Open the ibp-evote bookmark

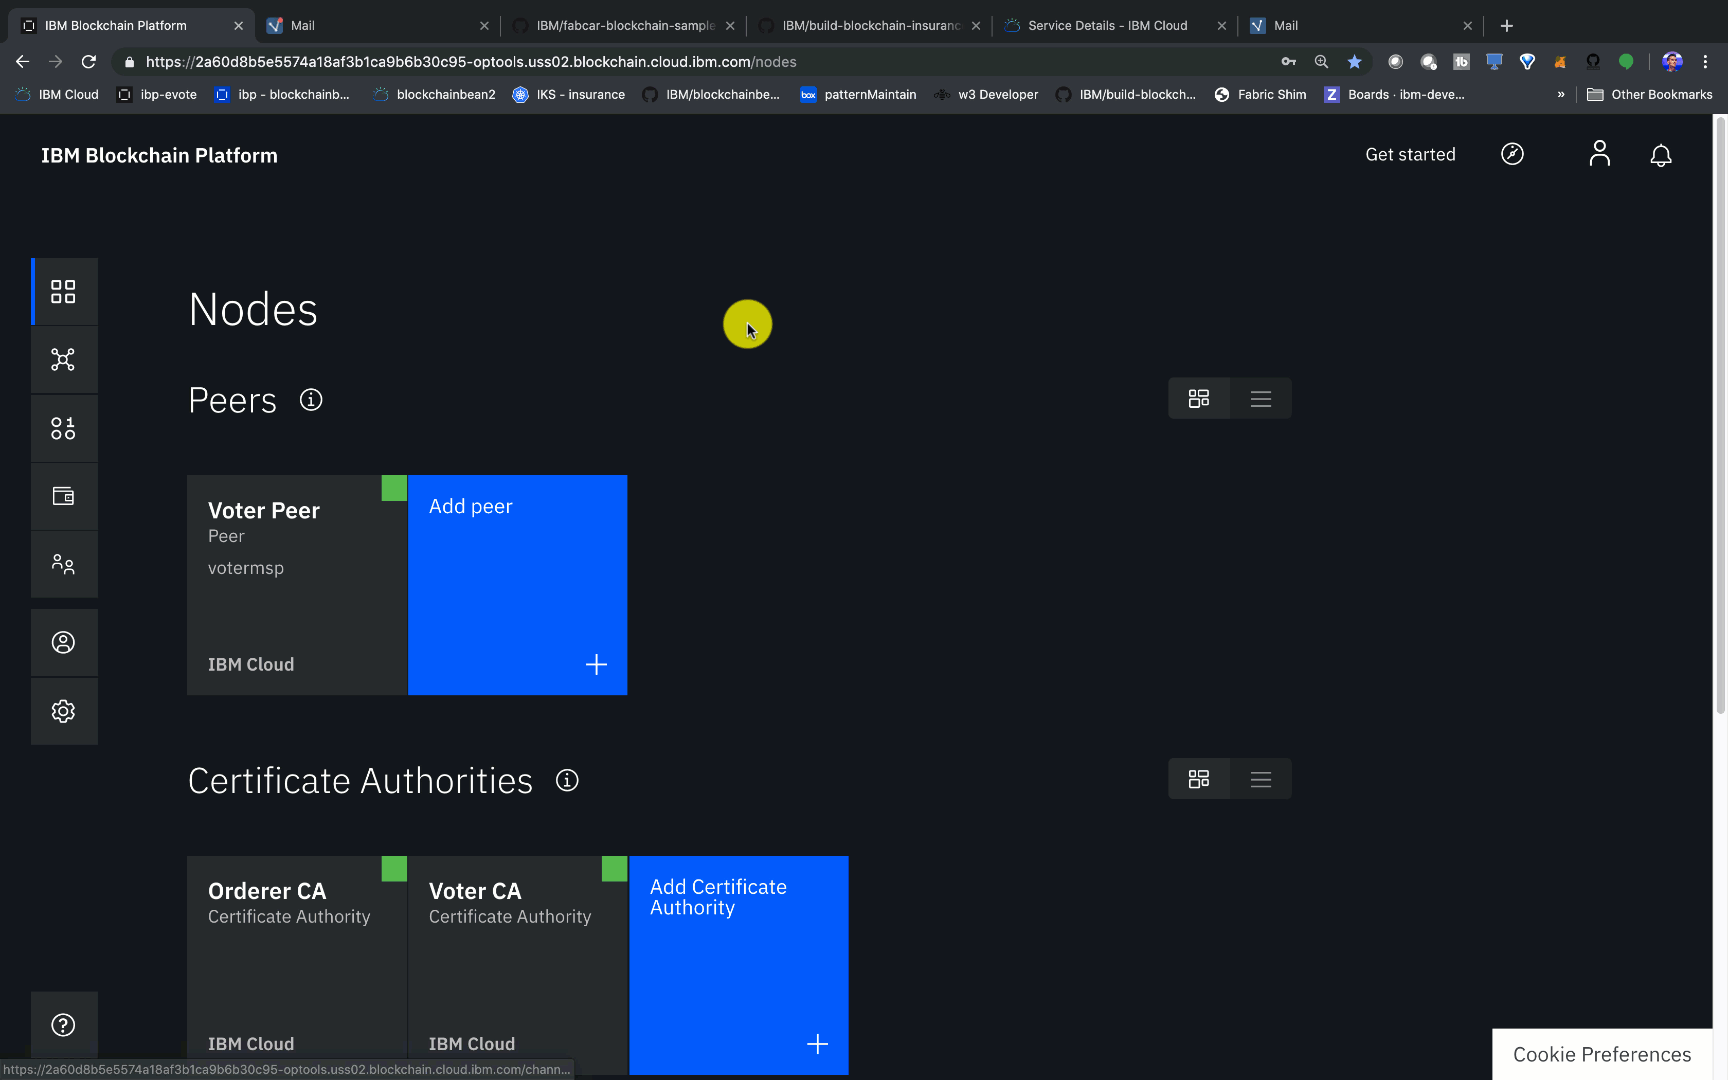click(x=157, y=94)
